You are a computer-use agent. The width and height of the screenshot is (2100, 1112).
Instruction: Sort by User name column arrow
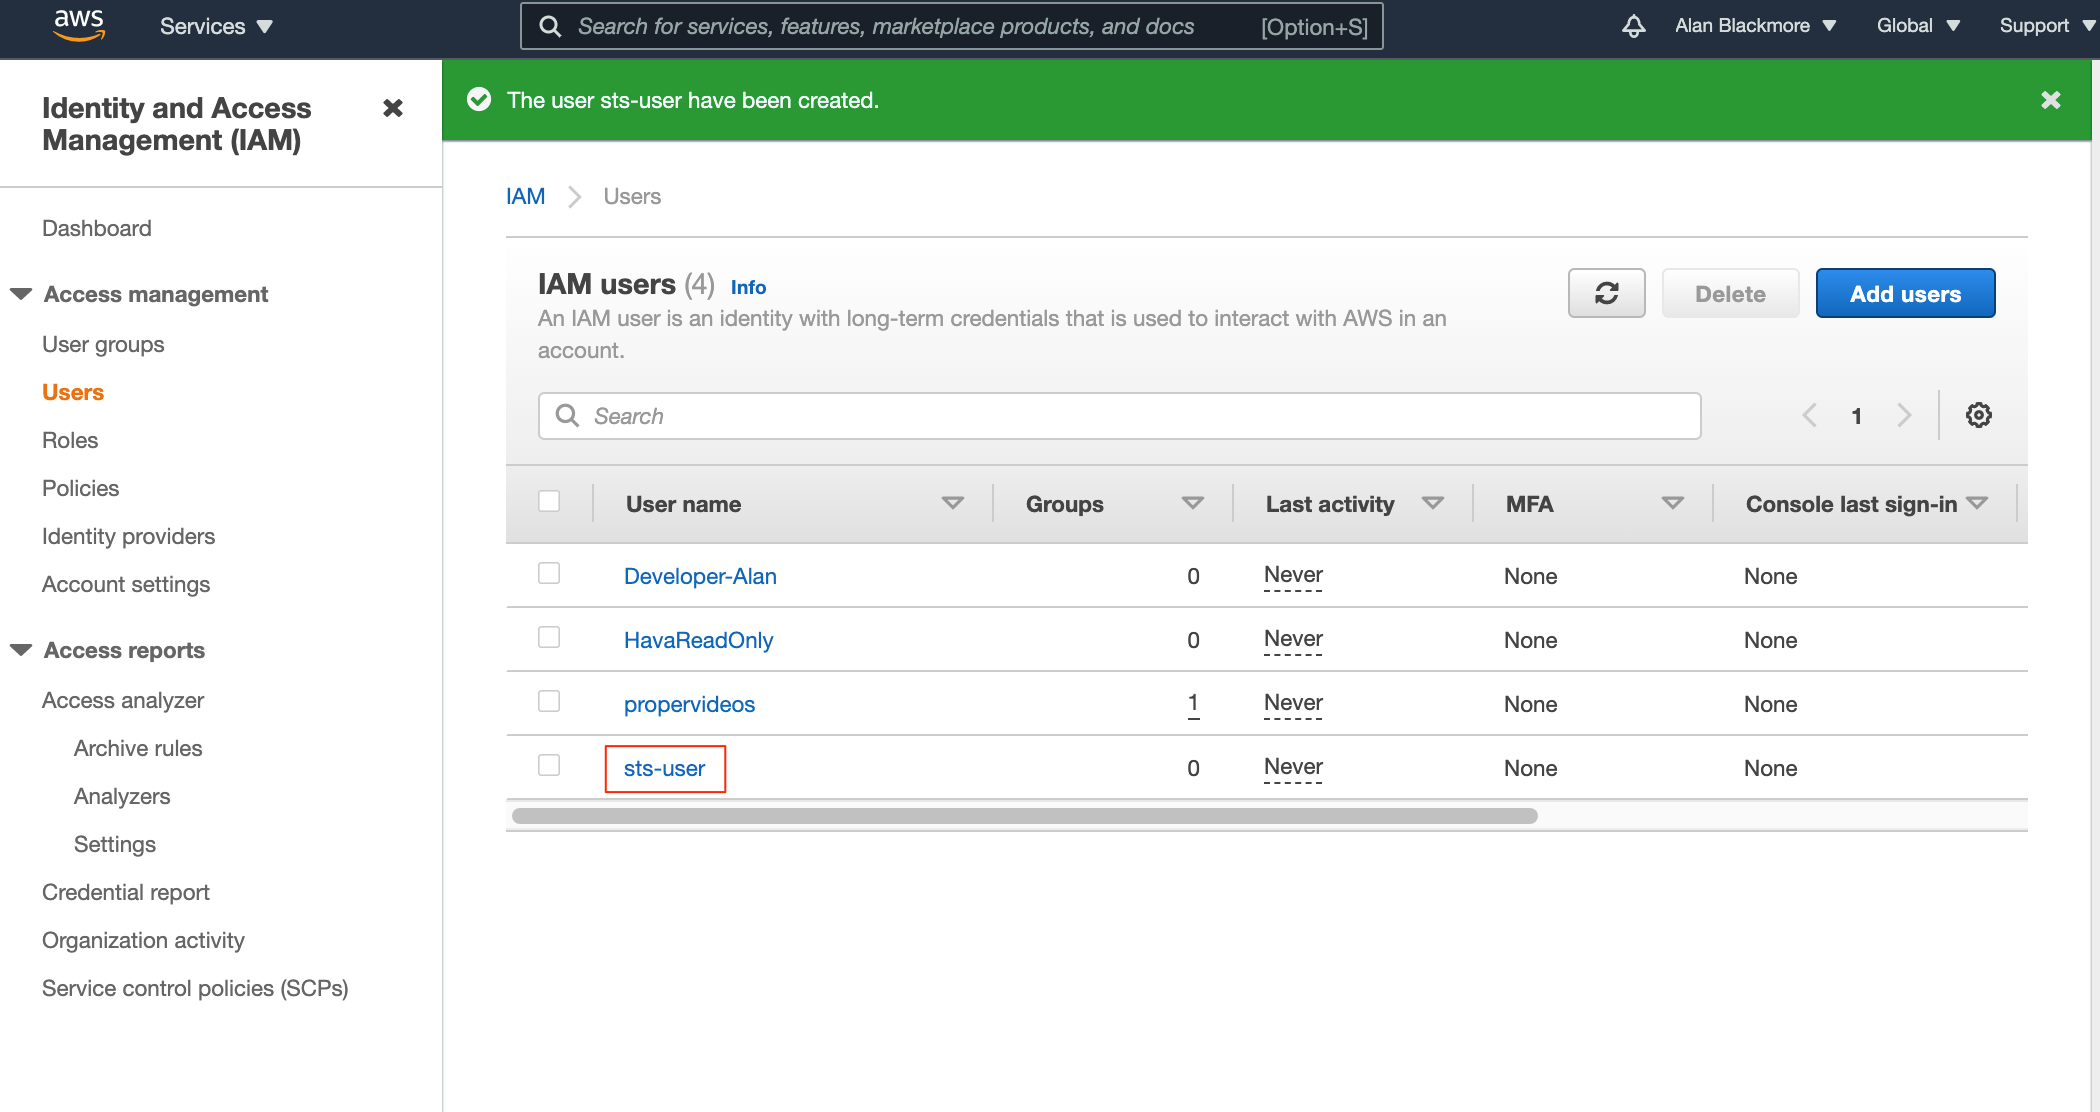tap(952, 503)
